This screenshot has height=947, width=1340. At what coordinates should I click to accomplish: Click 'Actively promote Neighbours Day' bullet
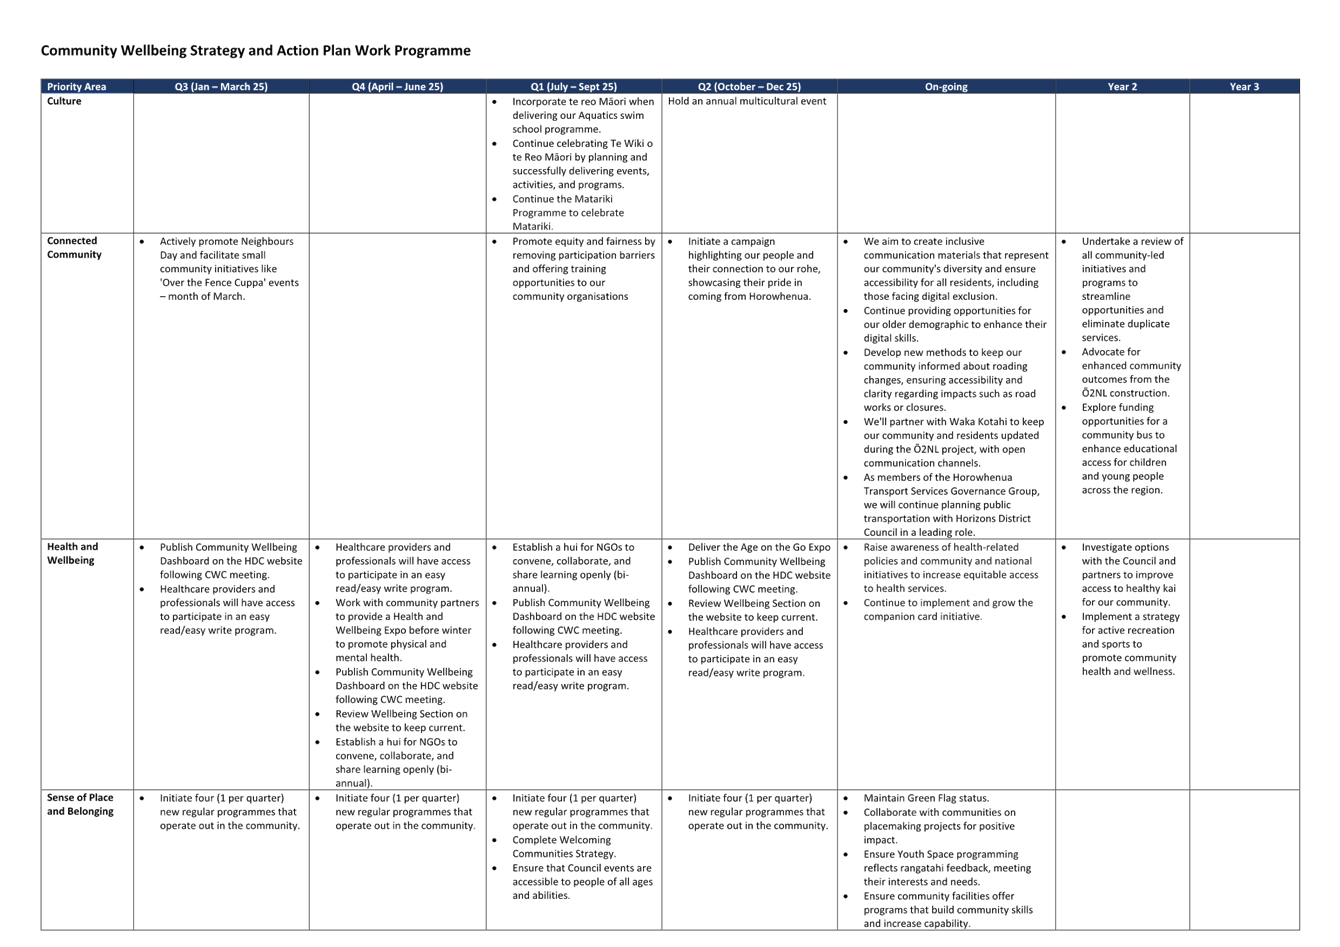point(229,269)
